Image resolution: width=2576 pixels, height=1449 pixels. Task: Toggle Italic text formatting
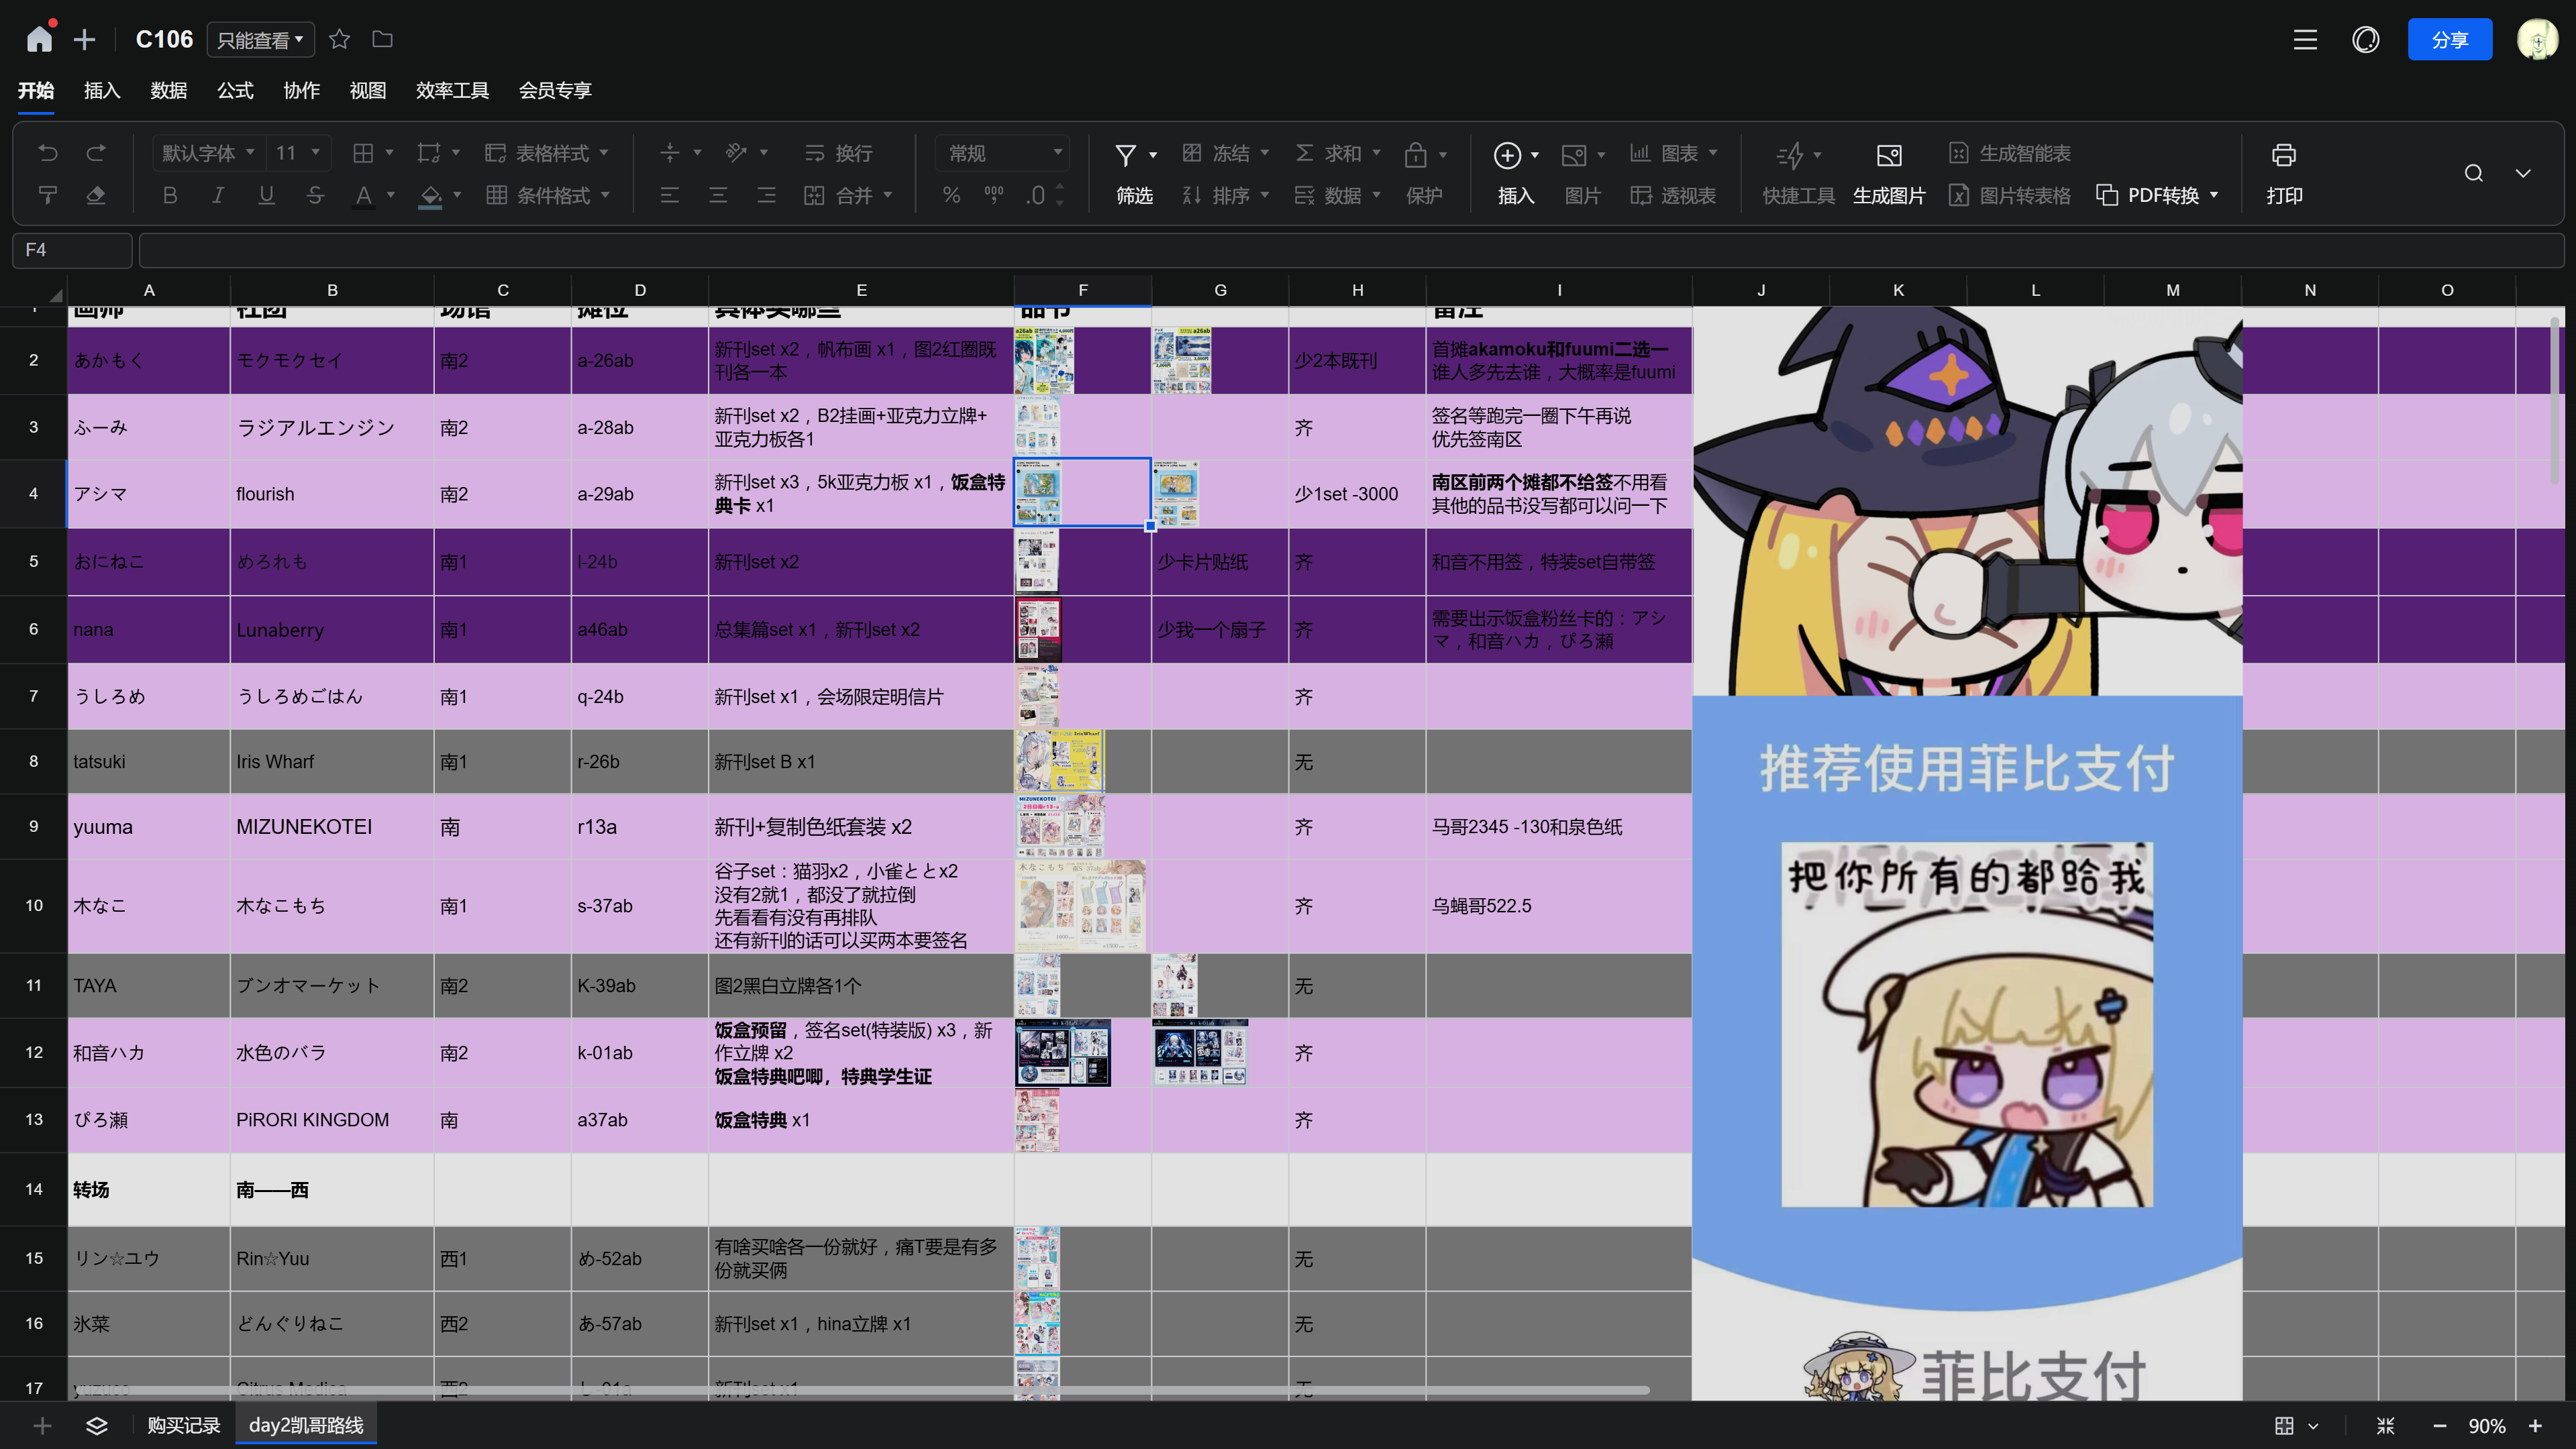[x=218, y=195]
